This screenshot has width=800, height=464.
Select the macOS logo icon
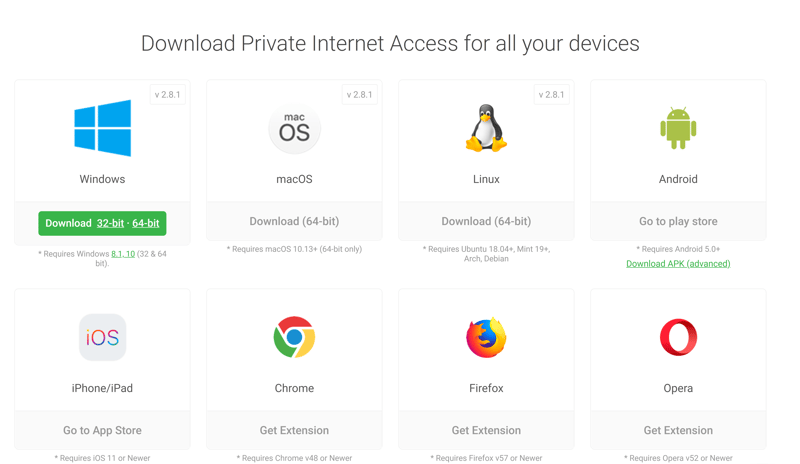point(294,129)
